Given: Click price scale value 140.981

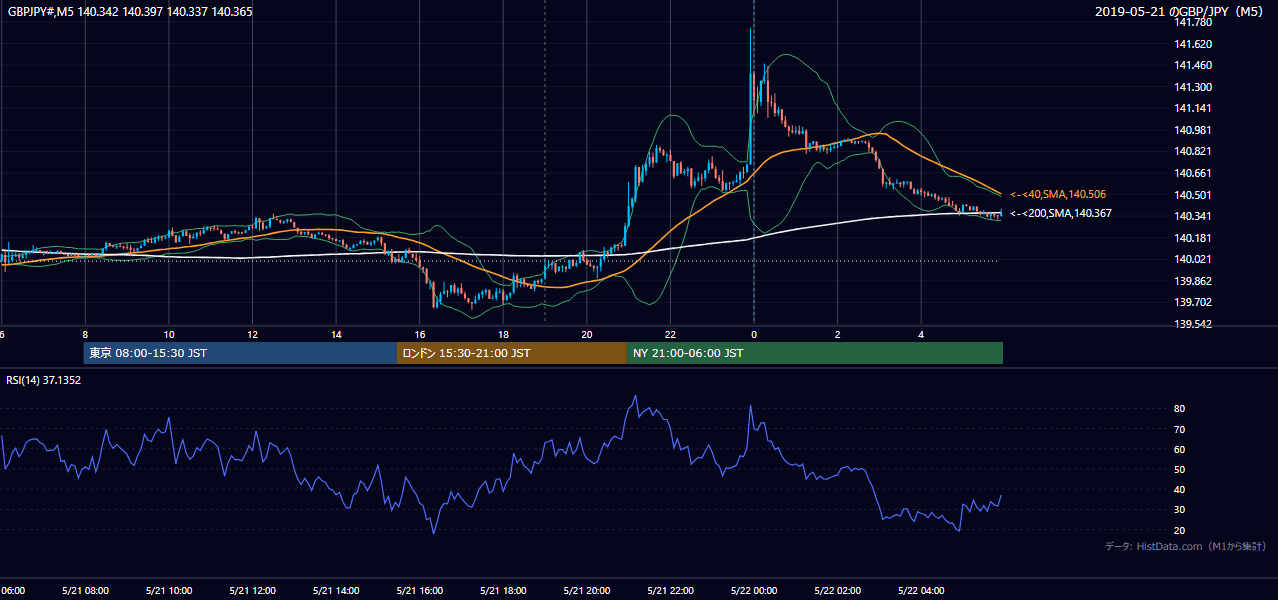Looking at the screenshot, I should [x=1192, y=130].
